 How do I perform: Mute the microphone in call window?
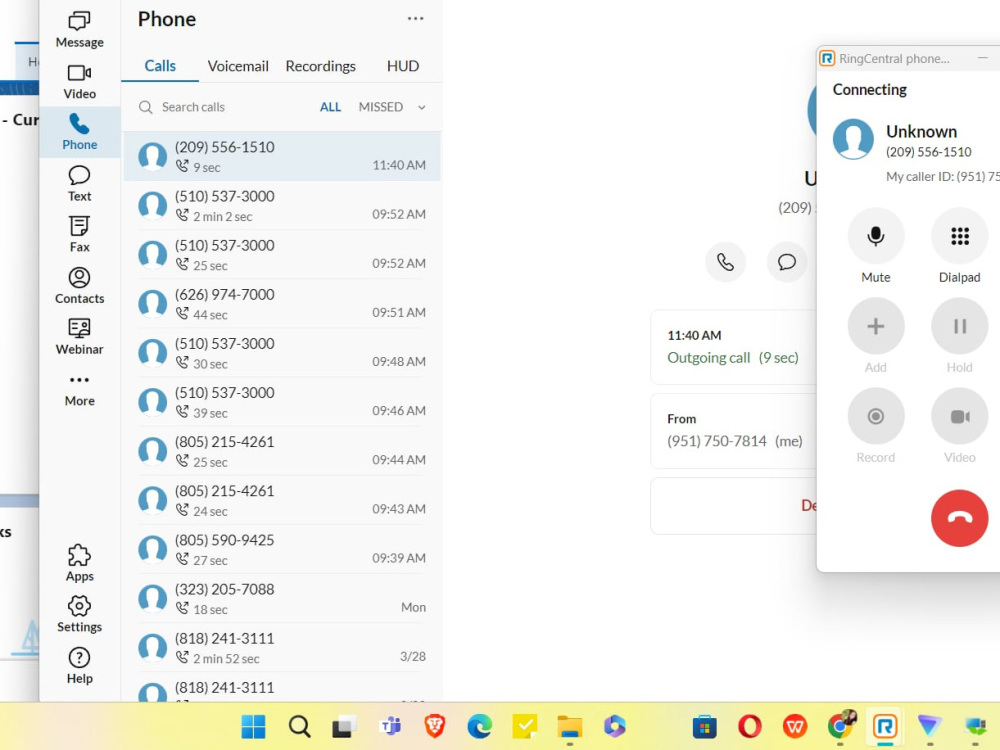[x=876, y=236]
